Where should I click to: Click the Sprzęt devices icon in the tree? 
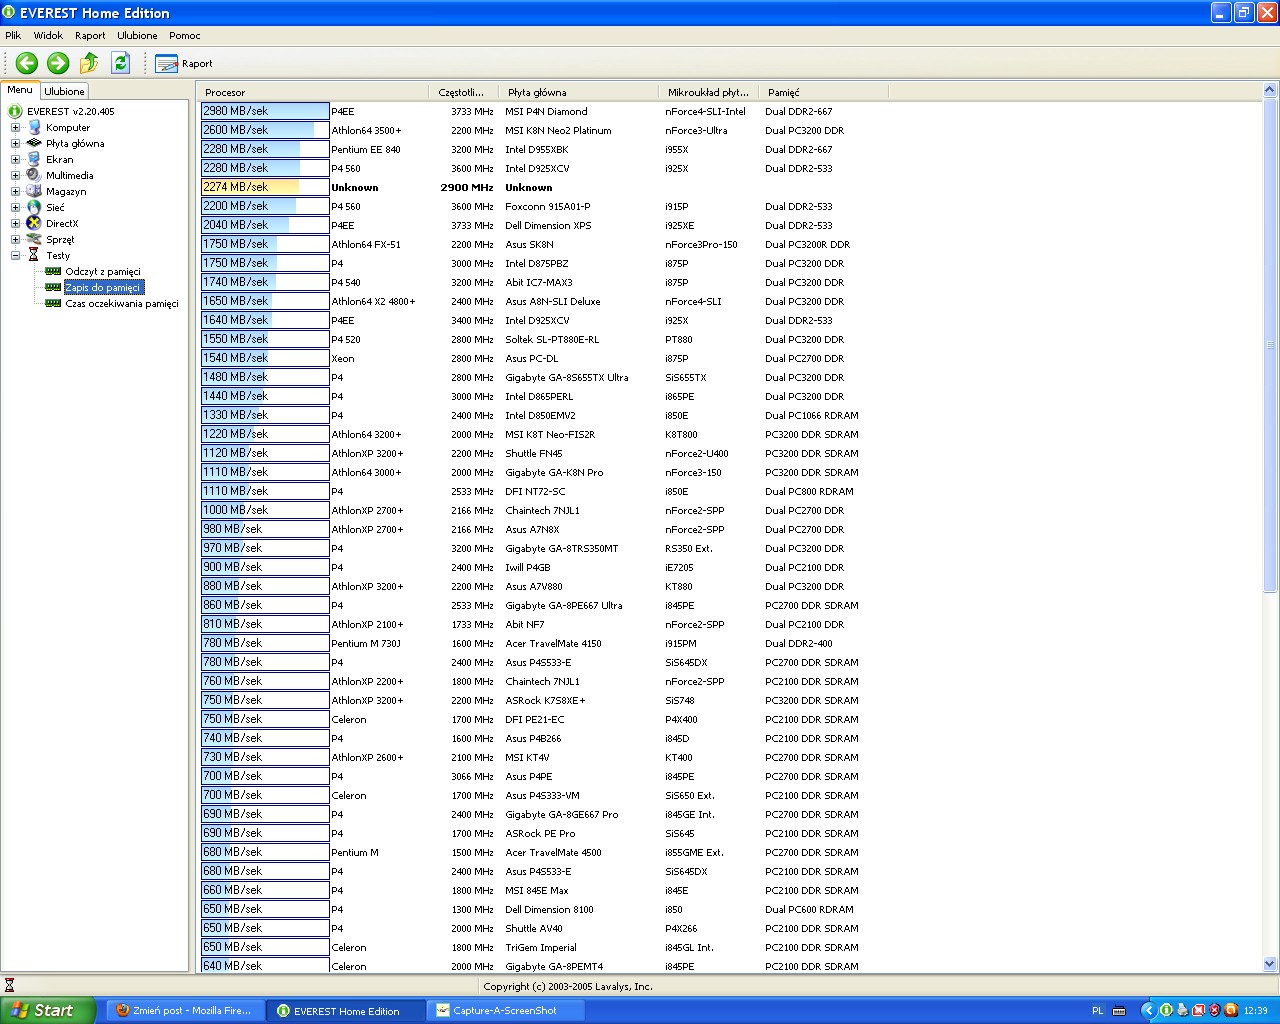click(35, 239)
